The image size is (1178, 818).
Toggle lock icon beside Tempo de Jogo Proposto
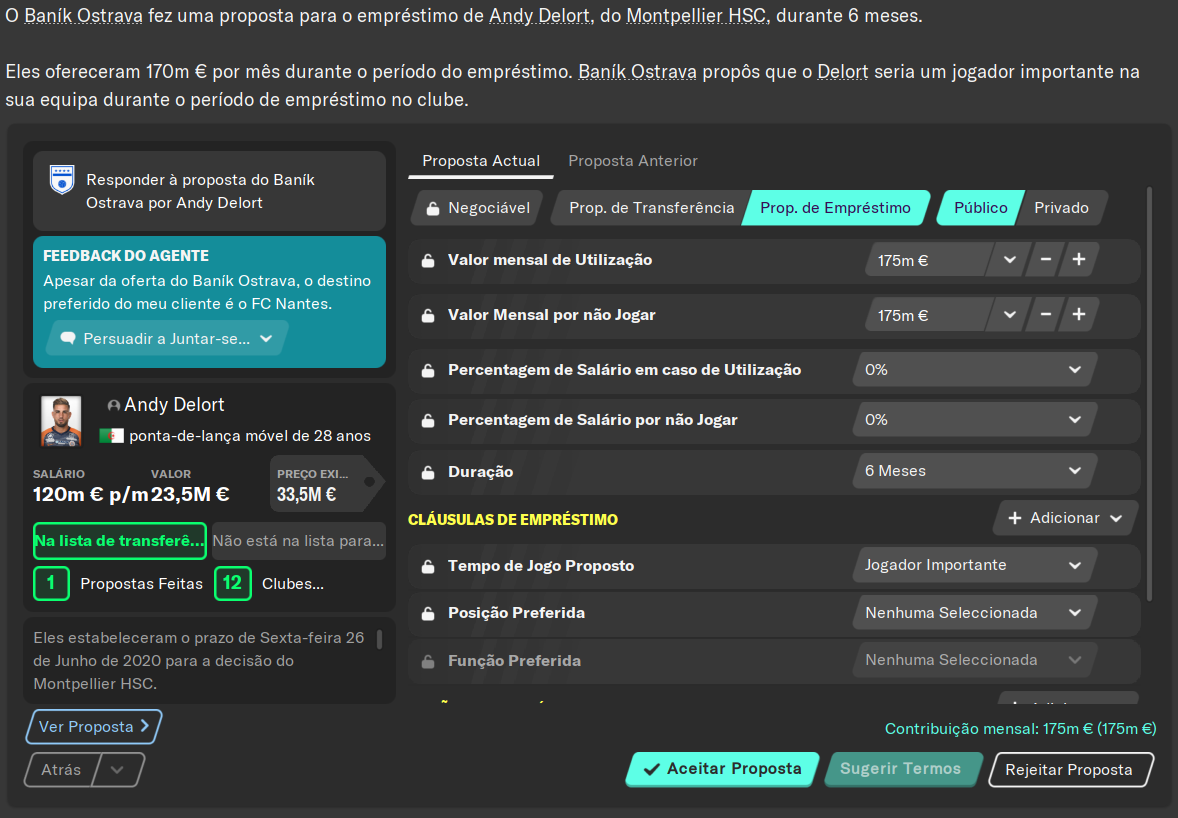[x=428, y=566]
